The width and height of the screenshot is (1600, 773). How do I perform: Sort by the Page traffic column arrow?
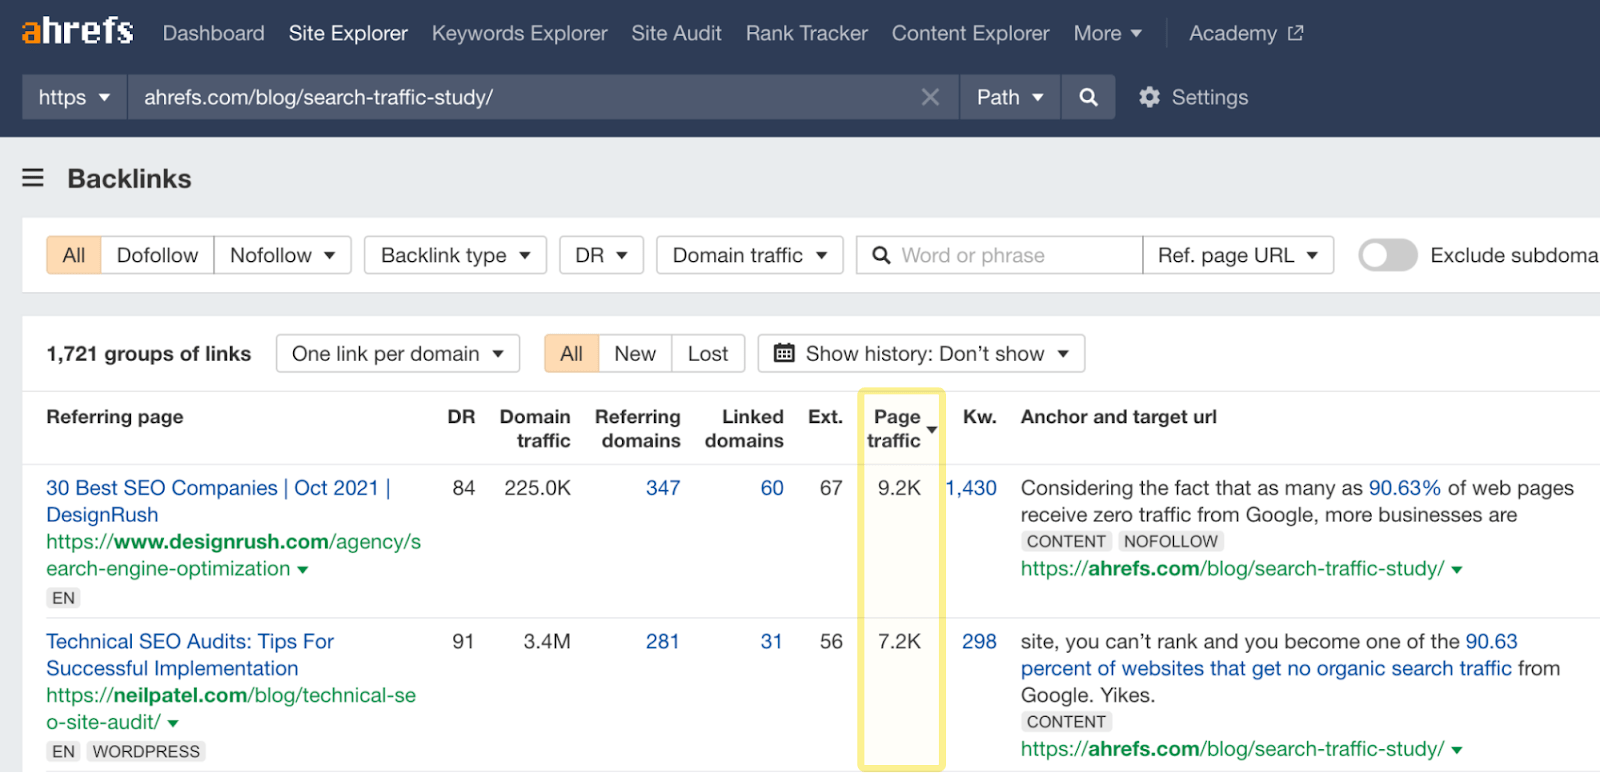coord(932,430)
